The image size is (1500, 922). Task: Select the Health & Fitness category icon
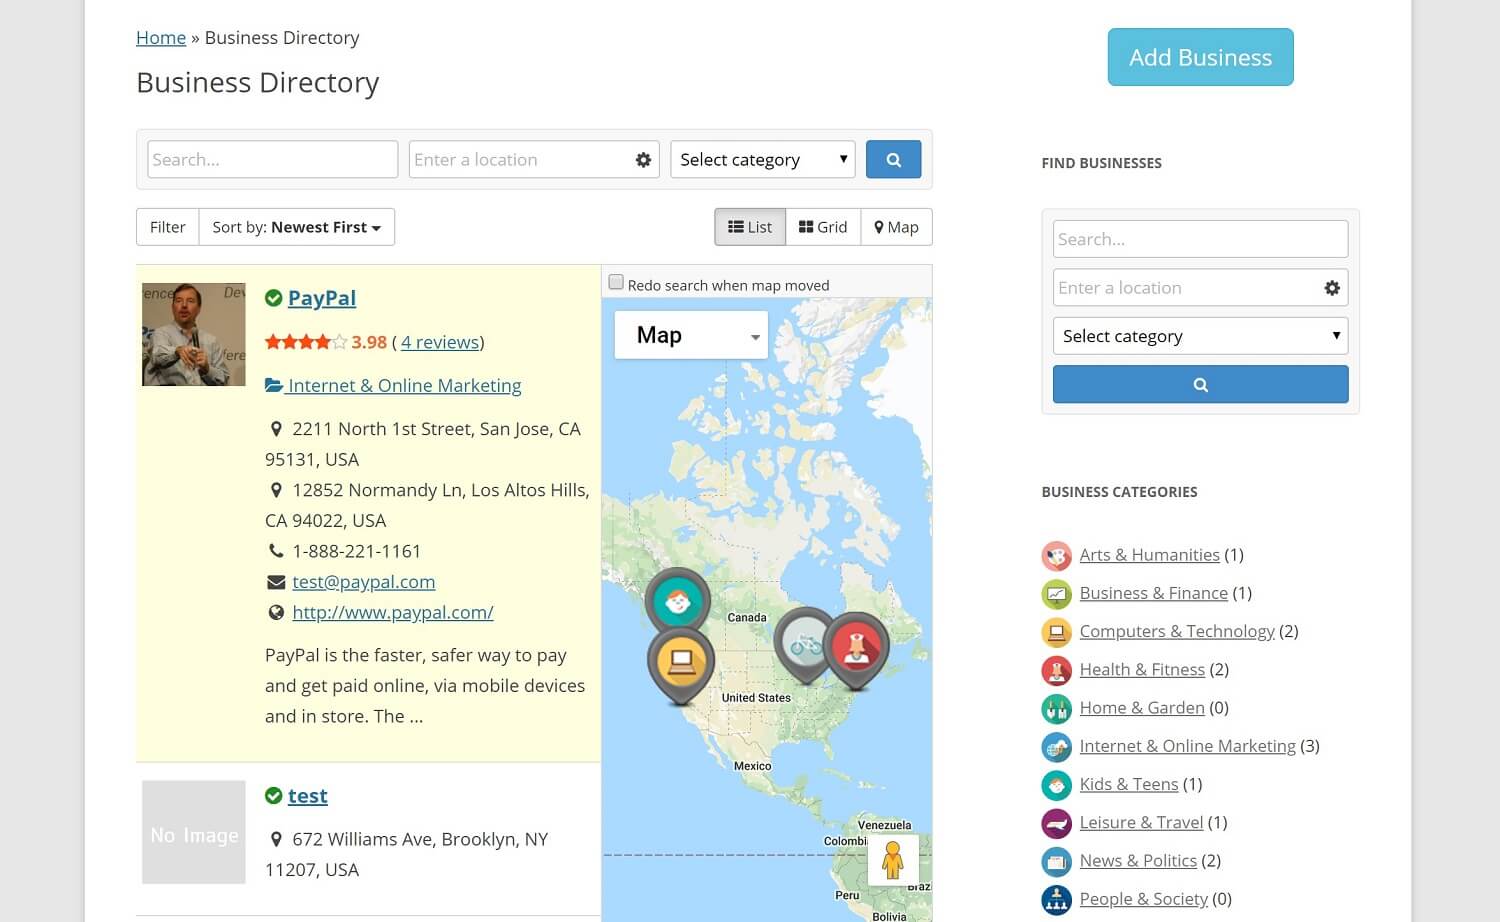tap(1056, 670)
